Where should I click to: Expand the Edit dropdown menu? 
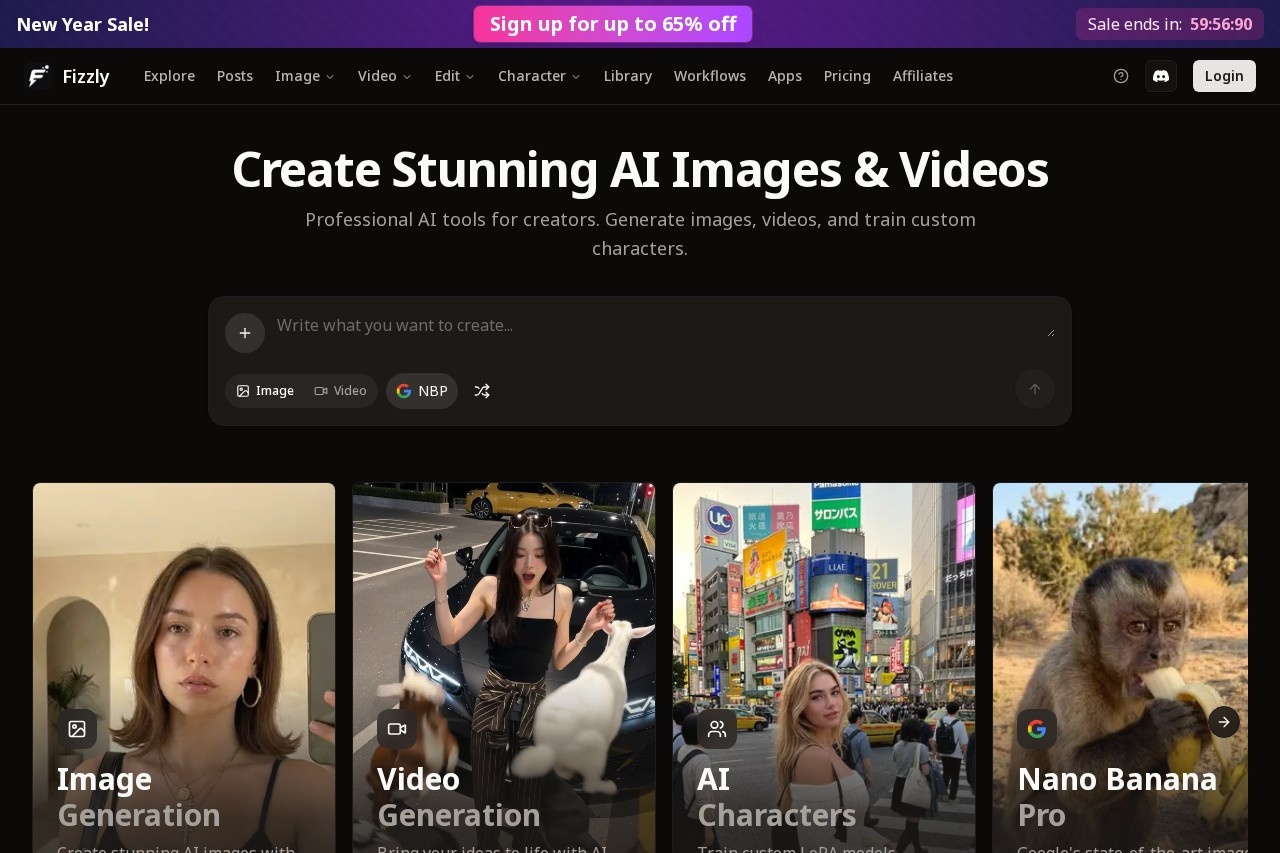tap(454, 76)
